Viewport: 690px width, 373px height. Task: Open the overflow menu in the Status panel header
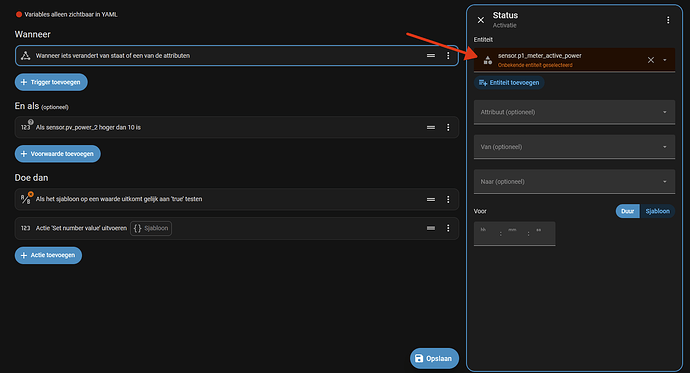coord(668,20)
